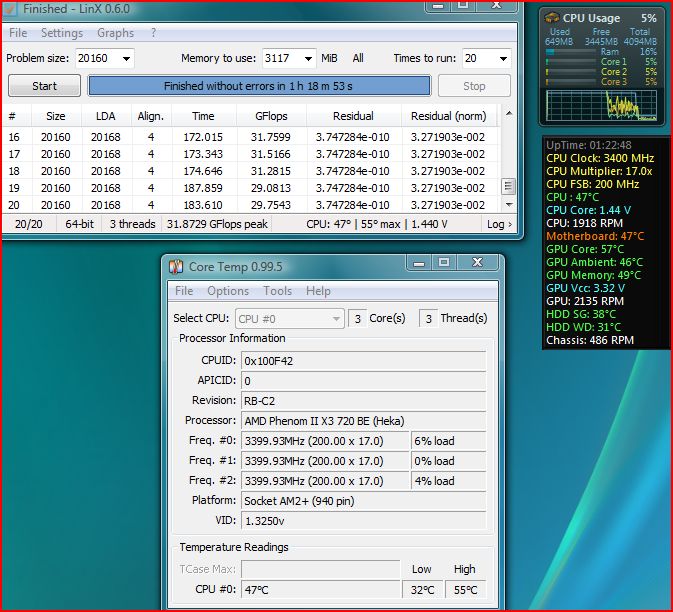Click the results list scroll down arrow
The height and width of the screenshot is (612, 673).
tap(509, 205)
